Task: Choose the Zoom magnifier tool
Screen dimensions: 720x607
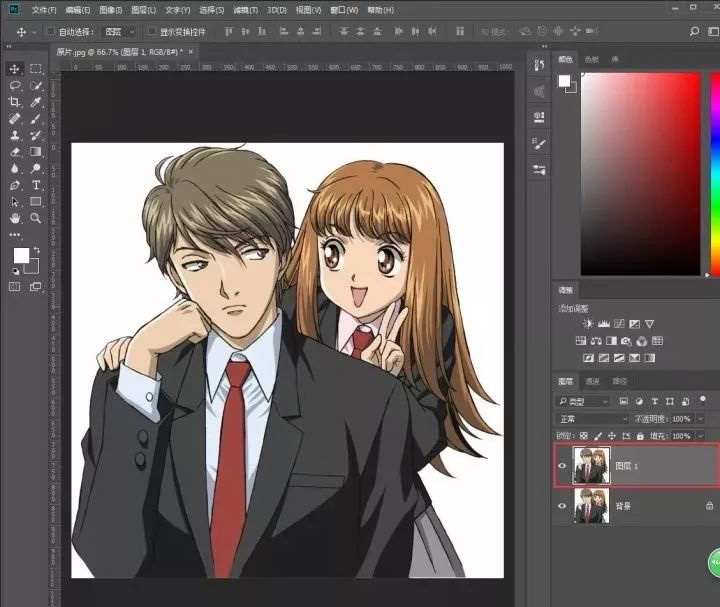Action: pos(36,217)
